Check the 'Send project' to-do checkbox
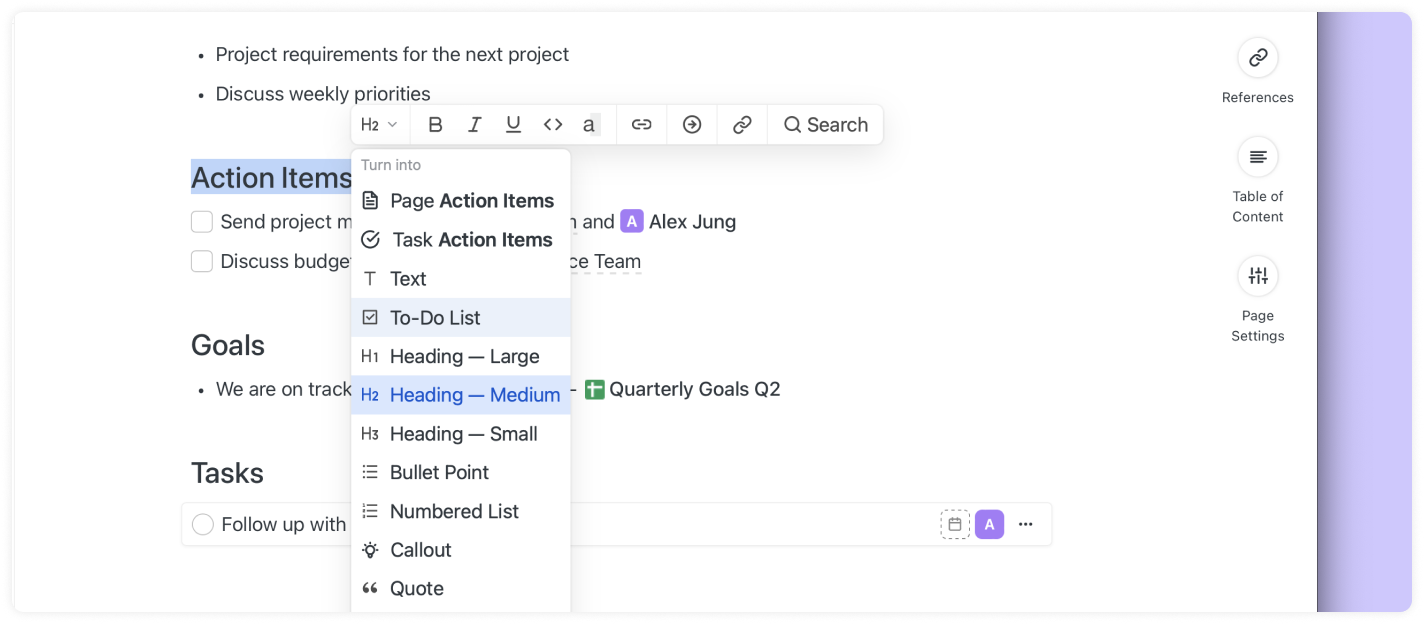The width and height of the screenshot is (1424, 624). tap(202, 222)
